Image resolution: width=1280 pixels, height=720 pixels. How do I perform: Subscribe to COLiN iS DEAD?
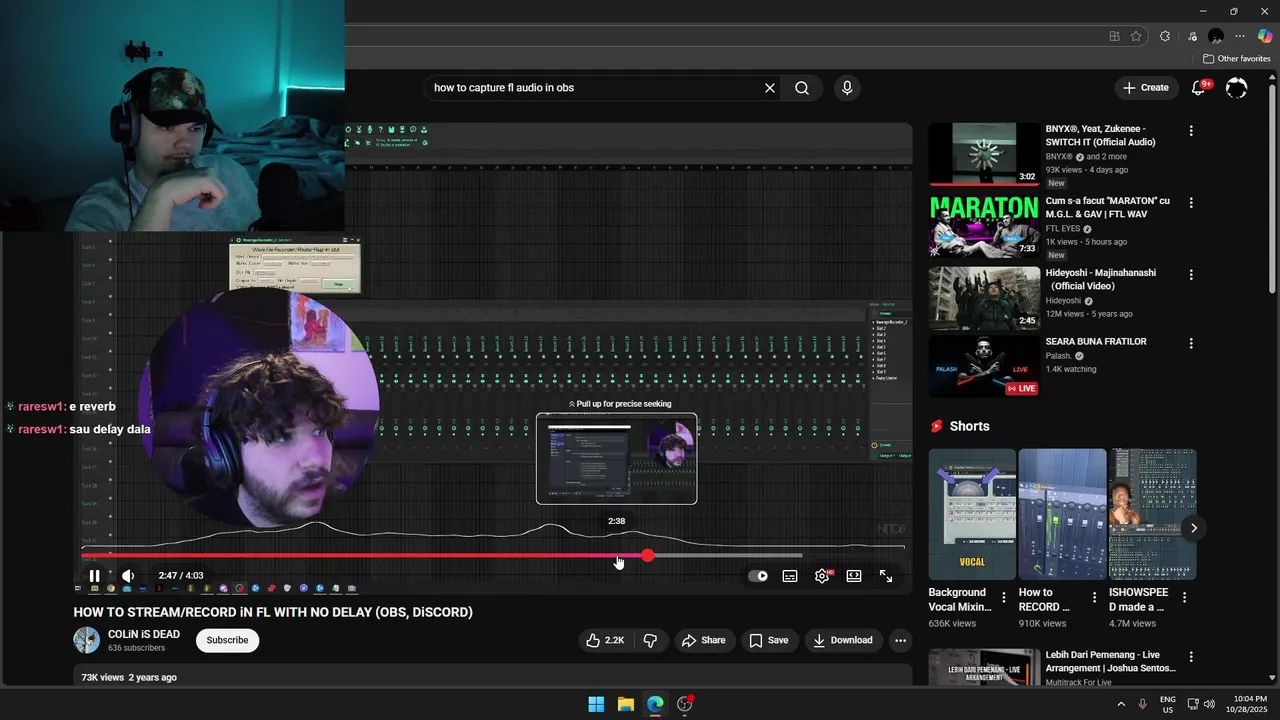coord(227,640)
